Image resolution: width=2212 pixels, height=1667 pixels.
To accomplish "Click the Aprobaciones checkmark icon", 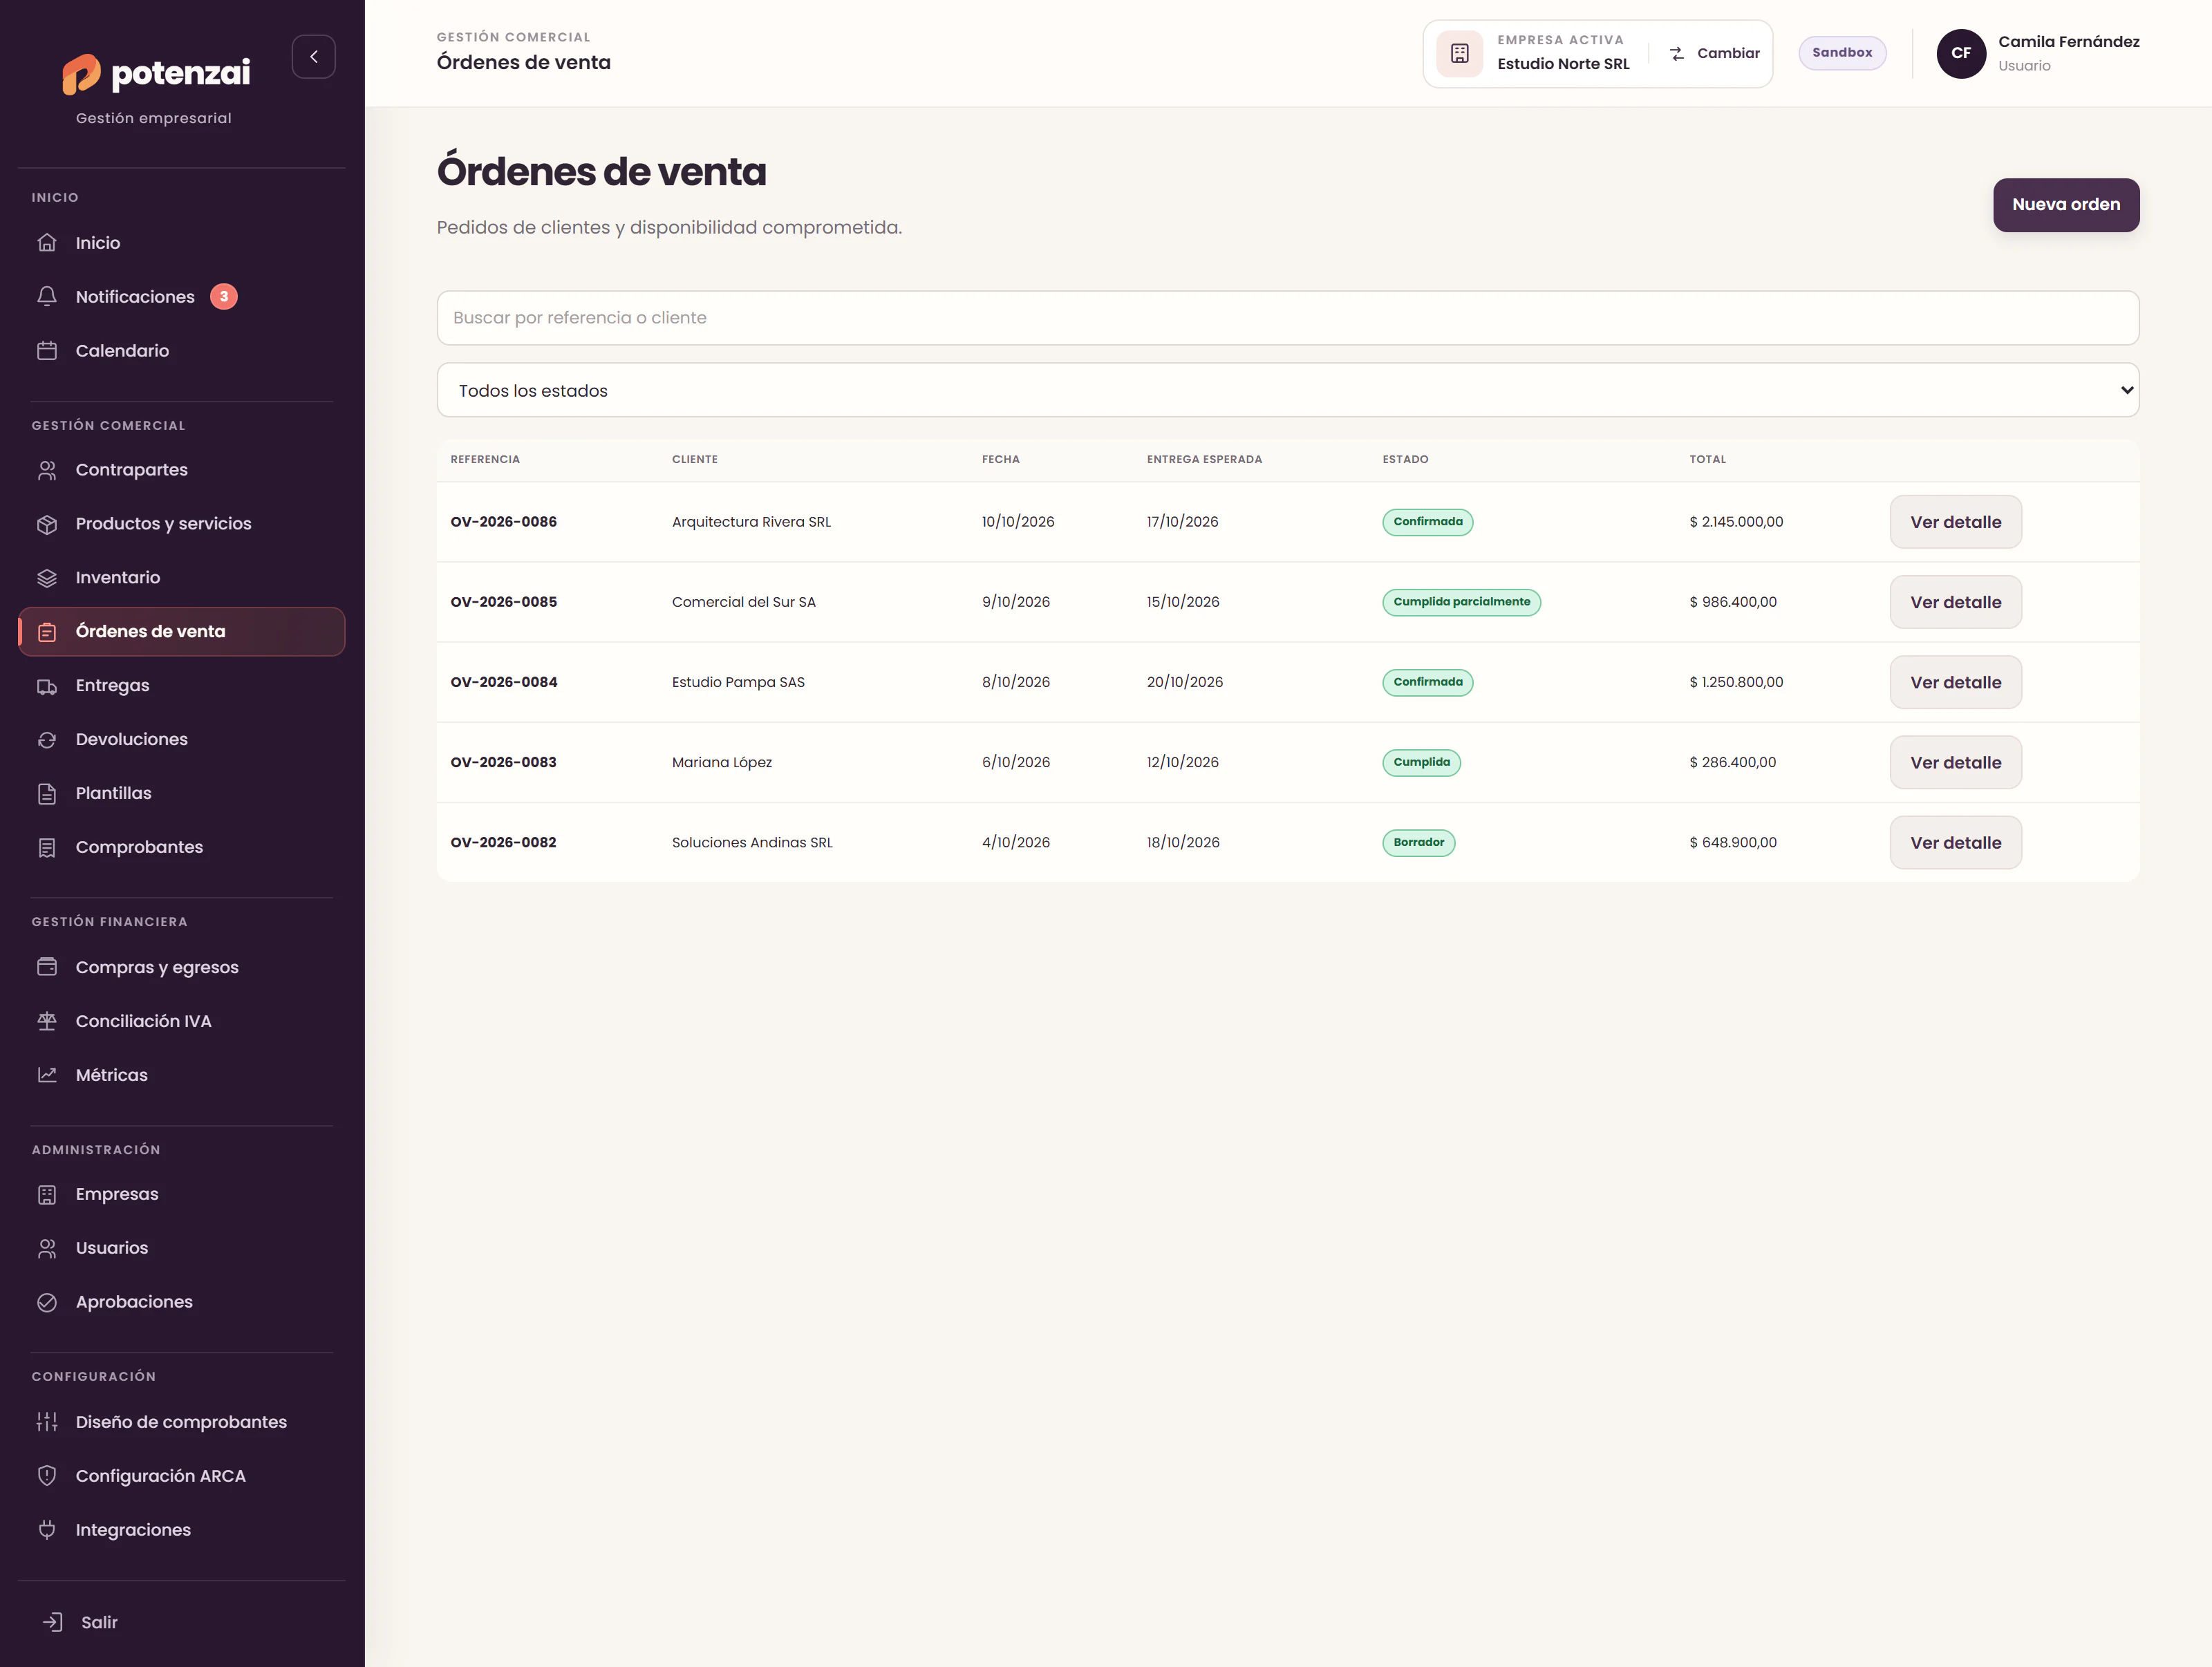I will tap(47, 1302).
